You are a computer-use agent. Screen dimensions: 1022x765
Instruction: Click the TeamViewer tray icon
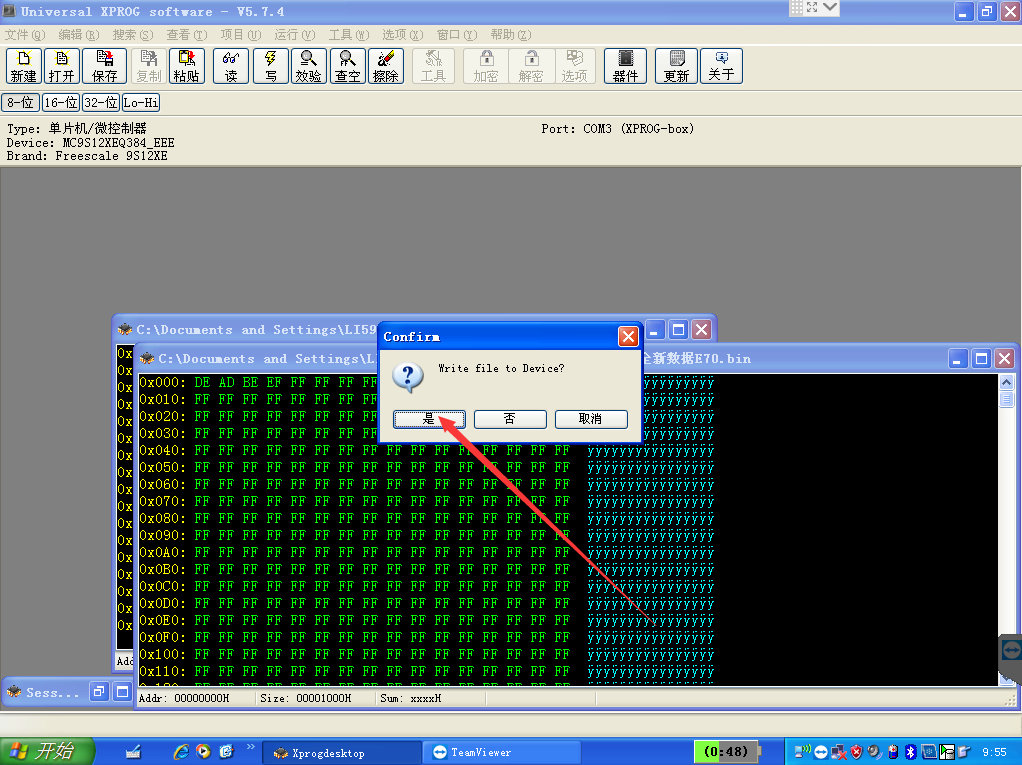point(821,753)
